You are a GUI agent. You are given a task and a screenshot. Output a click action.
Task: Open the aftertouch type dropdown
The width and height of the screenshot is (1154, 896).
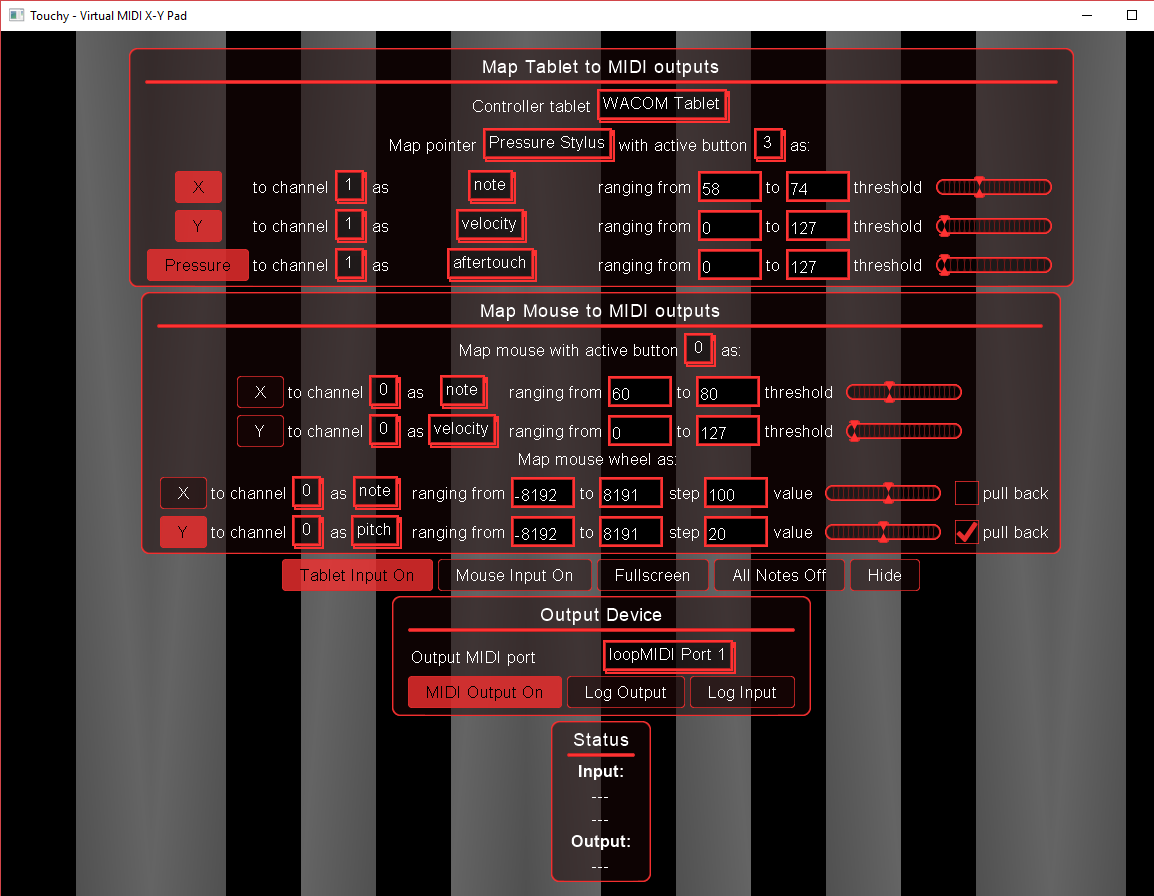491,264
